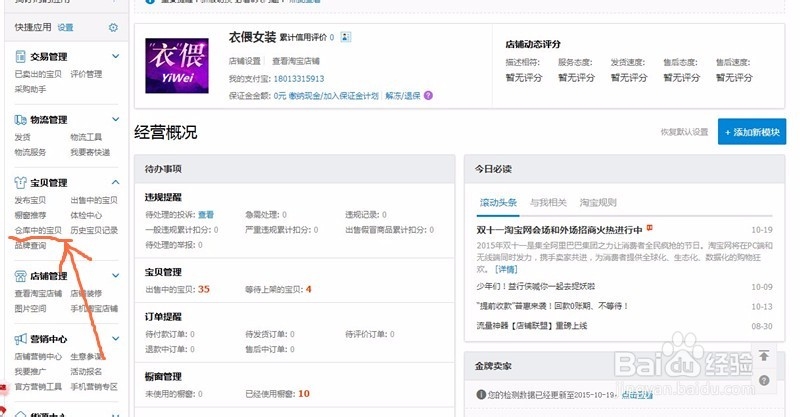The width and height of the screenshot is (800, 417).
Task: Open quick apps settings gear icon
Action: coord(113,28)
